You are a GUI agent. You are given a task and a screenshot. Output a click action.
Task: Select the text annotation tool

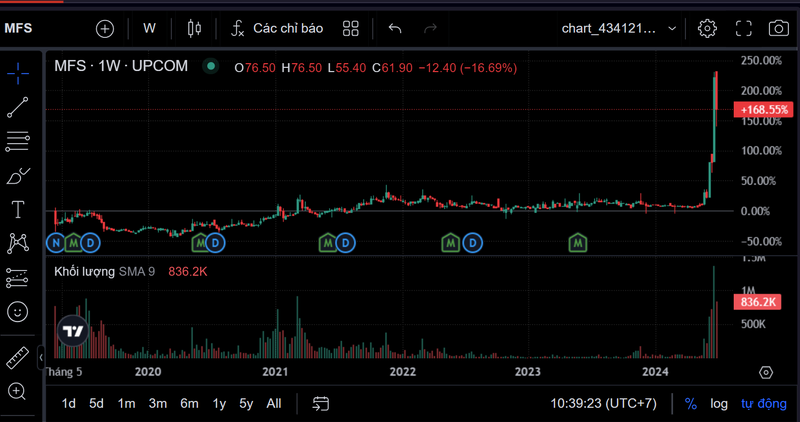(x=17, y=209)
